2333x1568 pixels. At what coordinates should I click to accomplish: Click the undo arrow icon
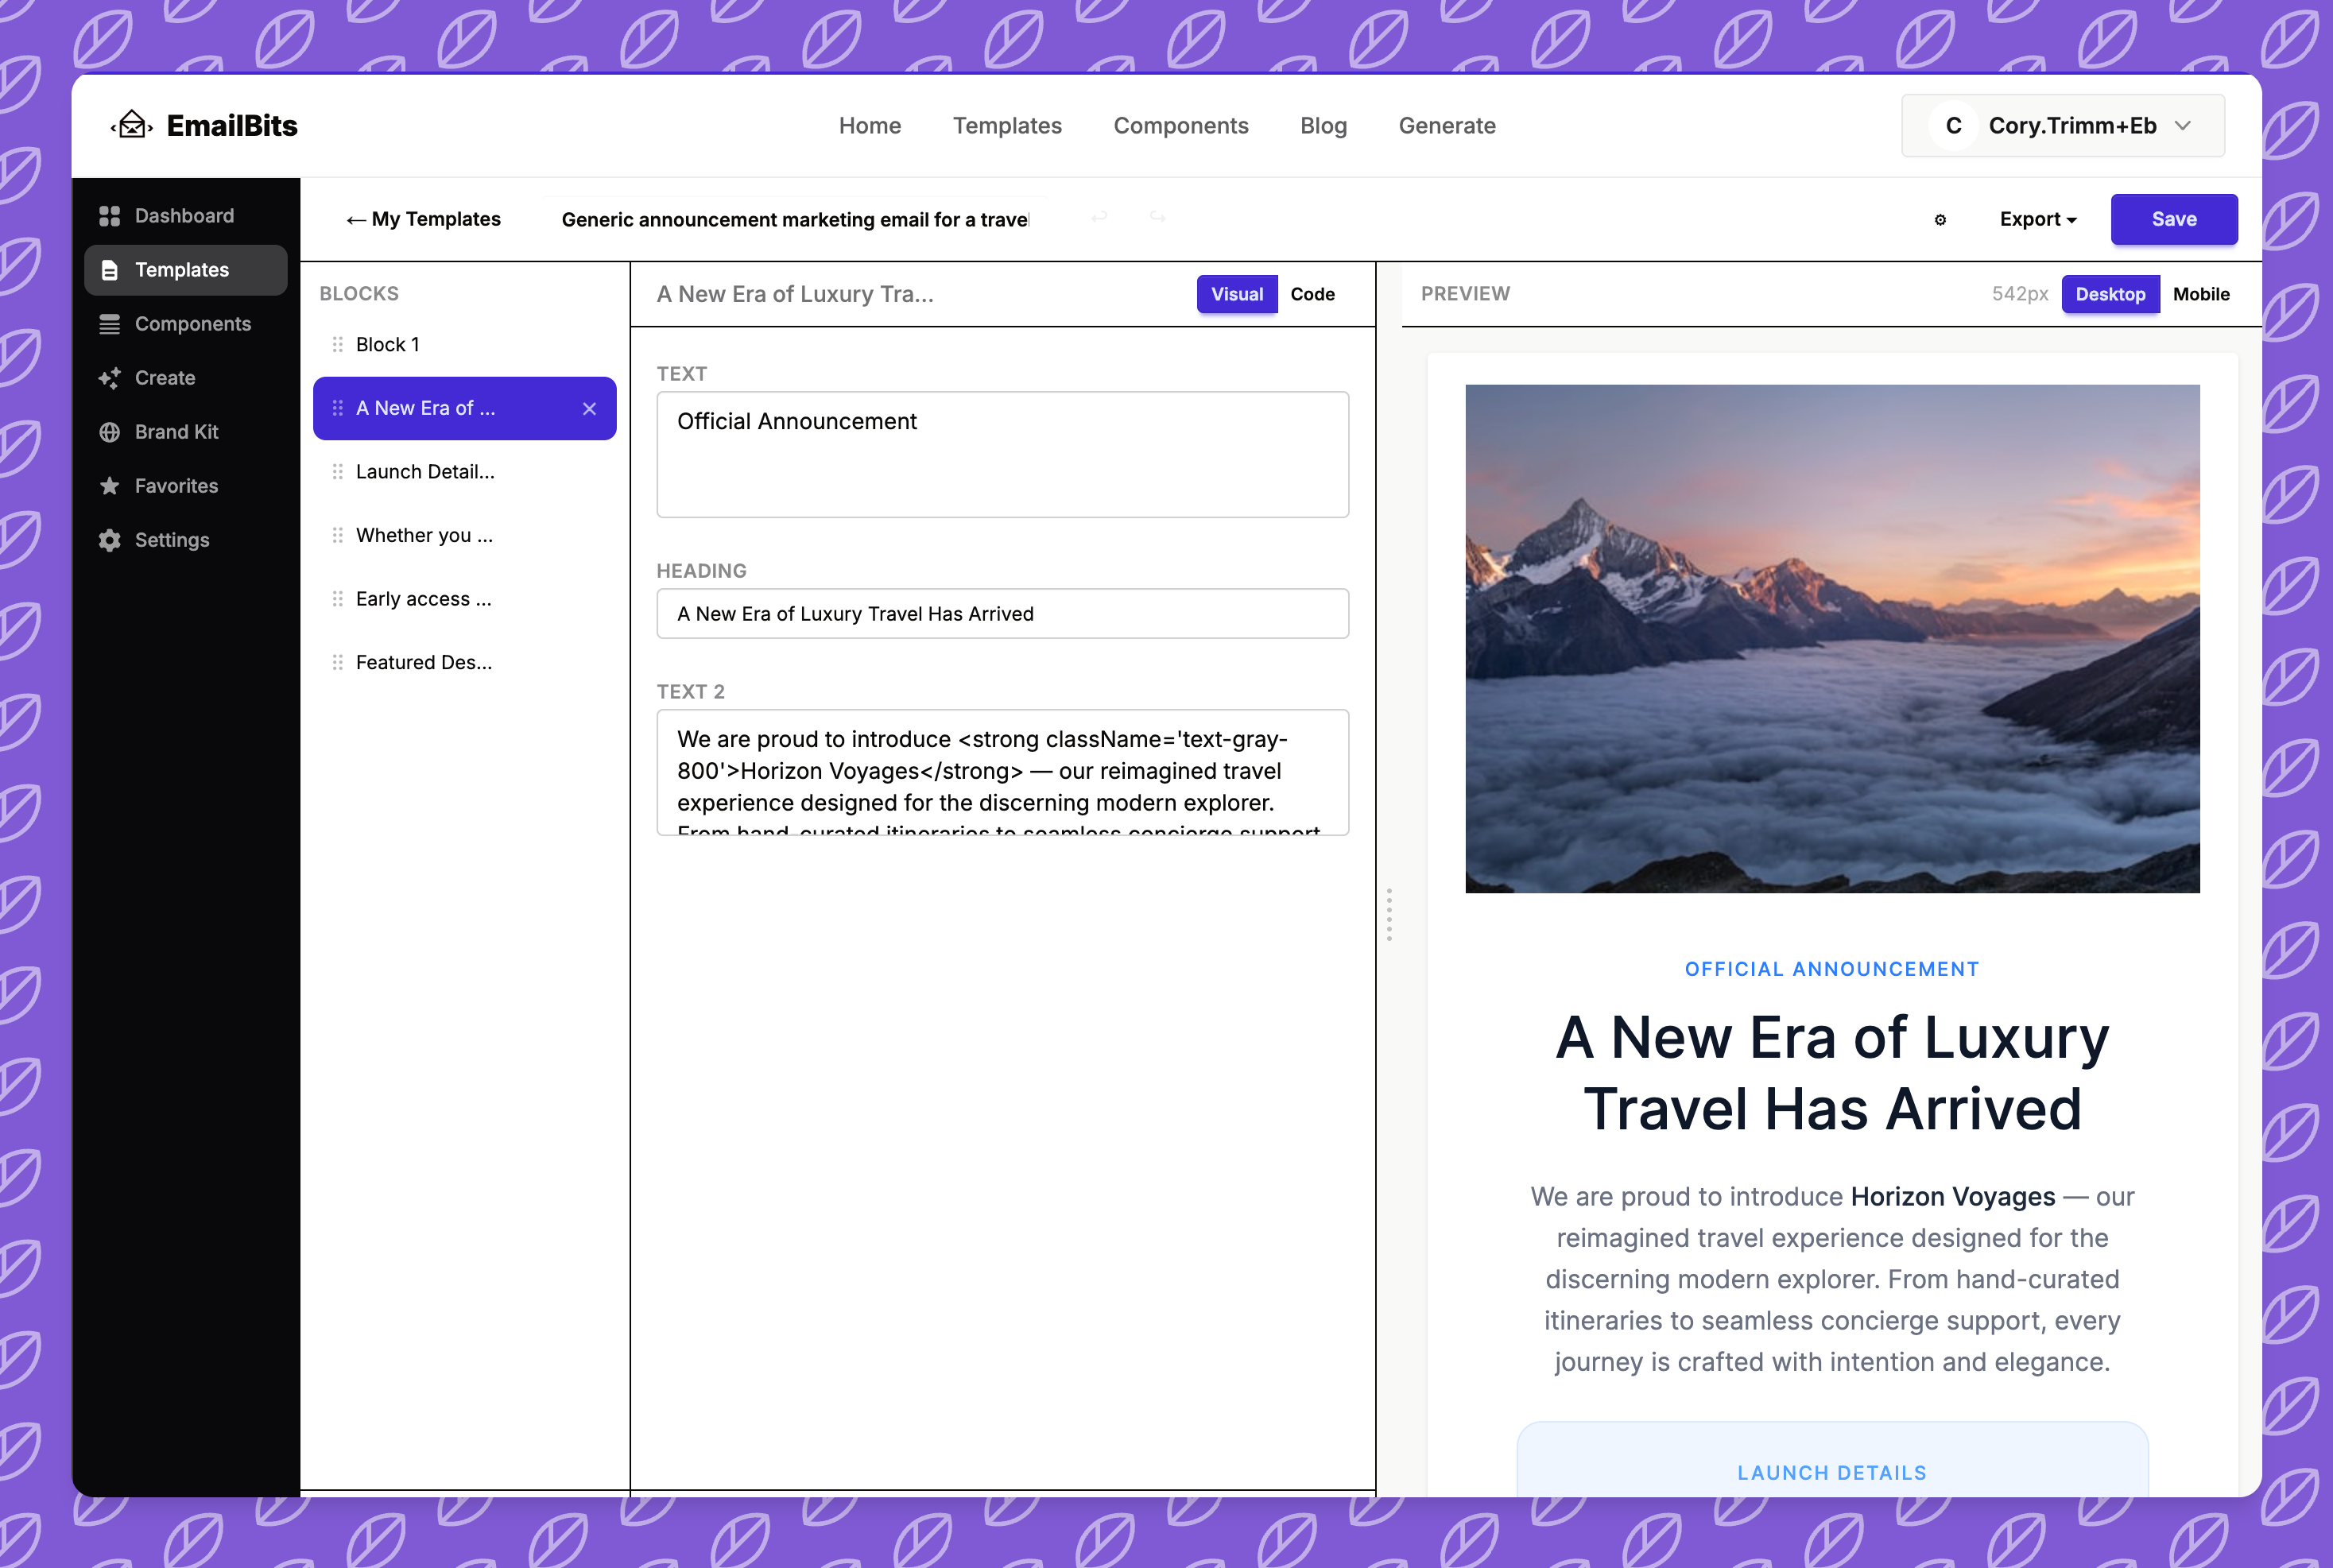(x=1100, y=217)
